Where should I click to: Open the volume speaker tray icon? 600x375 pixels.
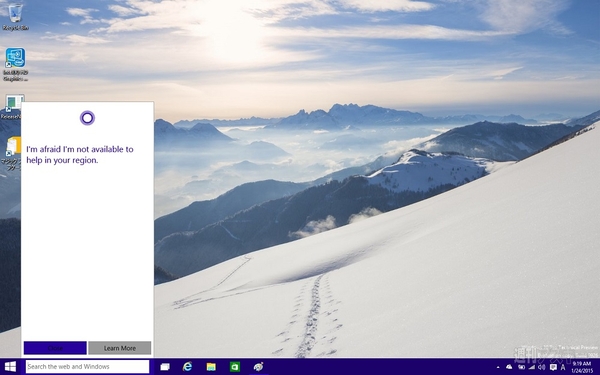(541, 367)
